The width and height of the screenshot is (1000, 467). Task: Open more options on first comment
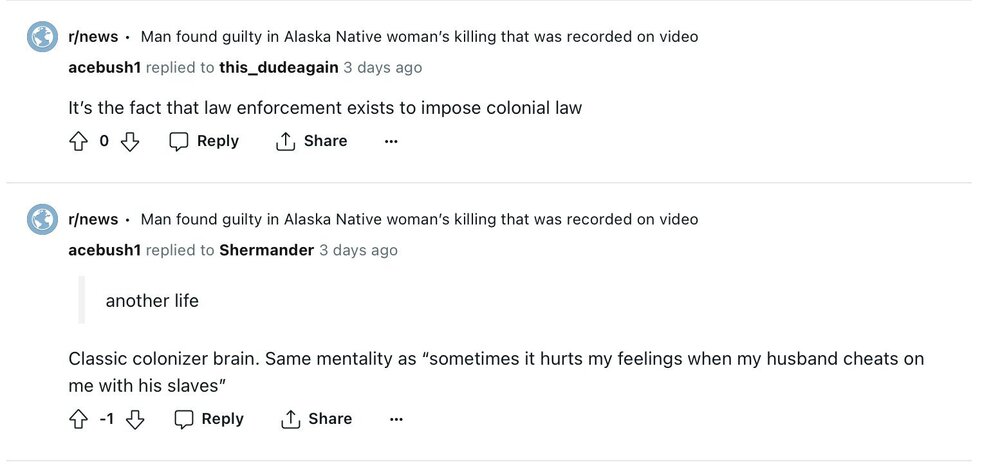391,142
